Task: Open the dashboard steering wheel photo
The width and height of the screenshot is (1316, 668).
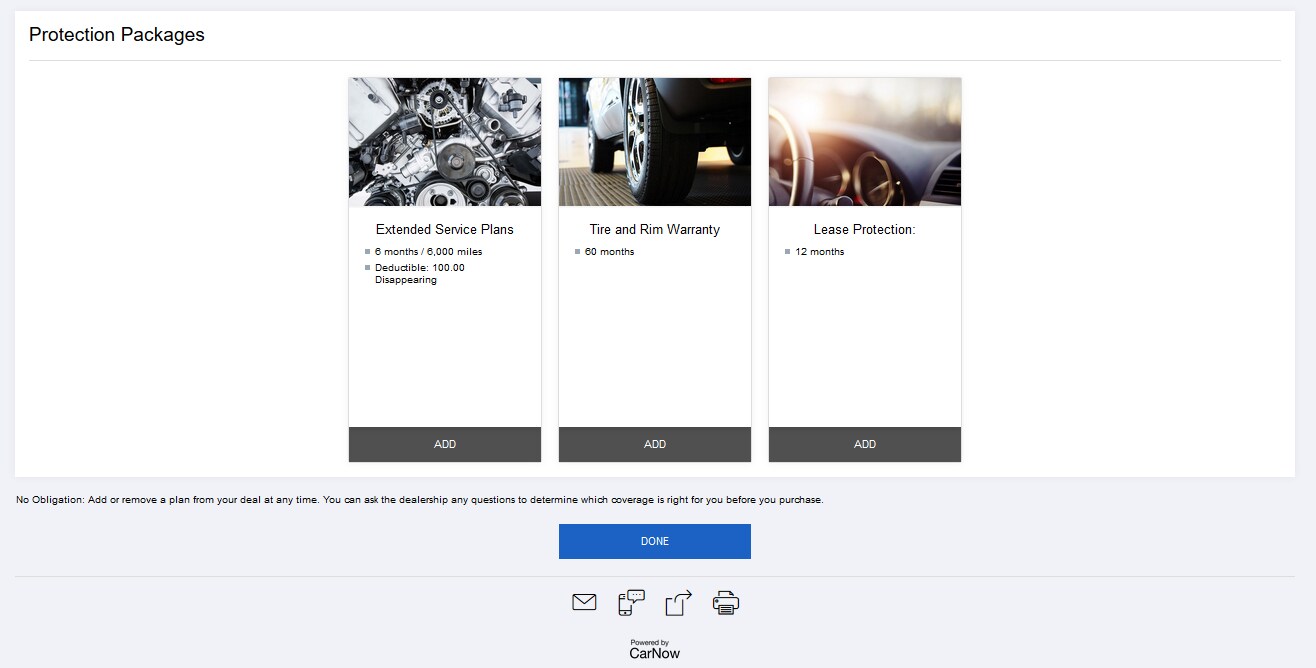Action: [865, 142]
